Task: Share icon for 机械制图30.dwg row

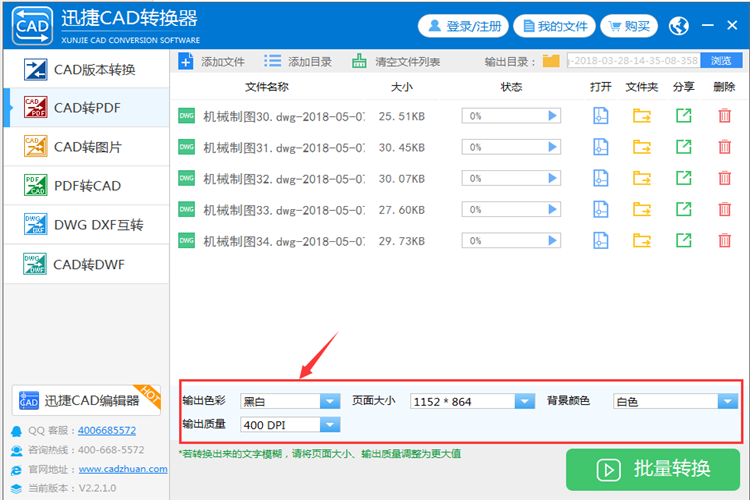Action: click(x=684, y=116)
